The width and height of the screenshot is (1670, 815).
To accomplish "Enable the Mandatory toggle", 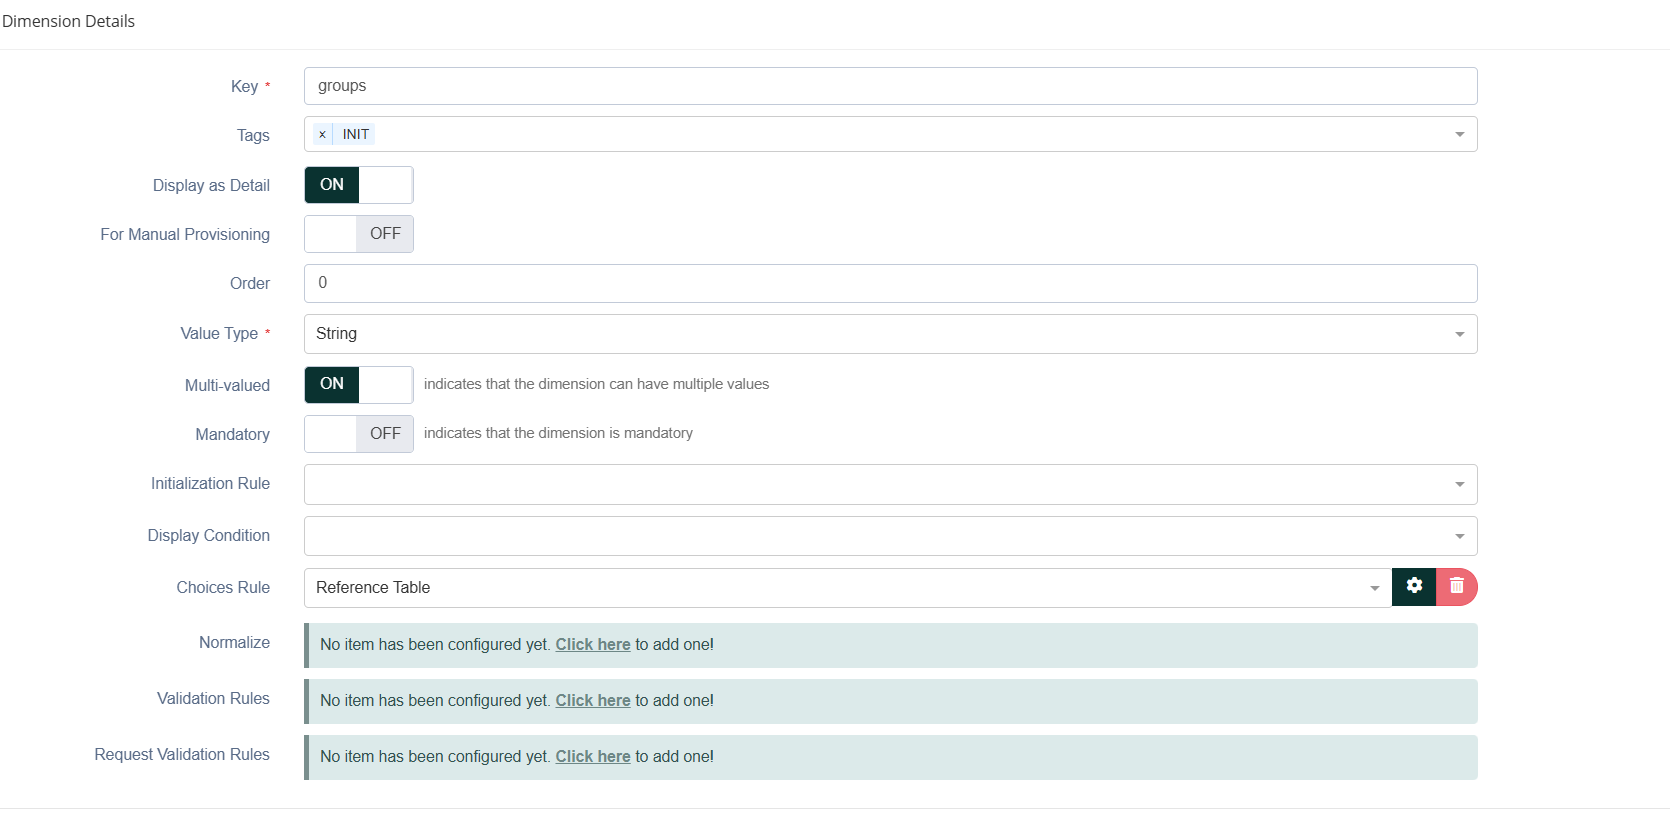I will (x=359, y=434).
